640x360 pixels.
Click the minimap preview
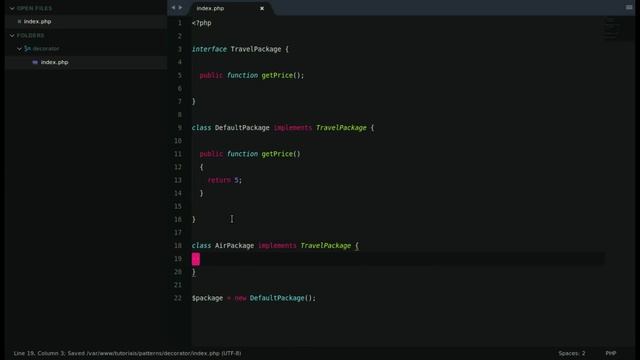pos(611,29)
